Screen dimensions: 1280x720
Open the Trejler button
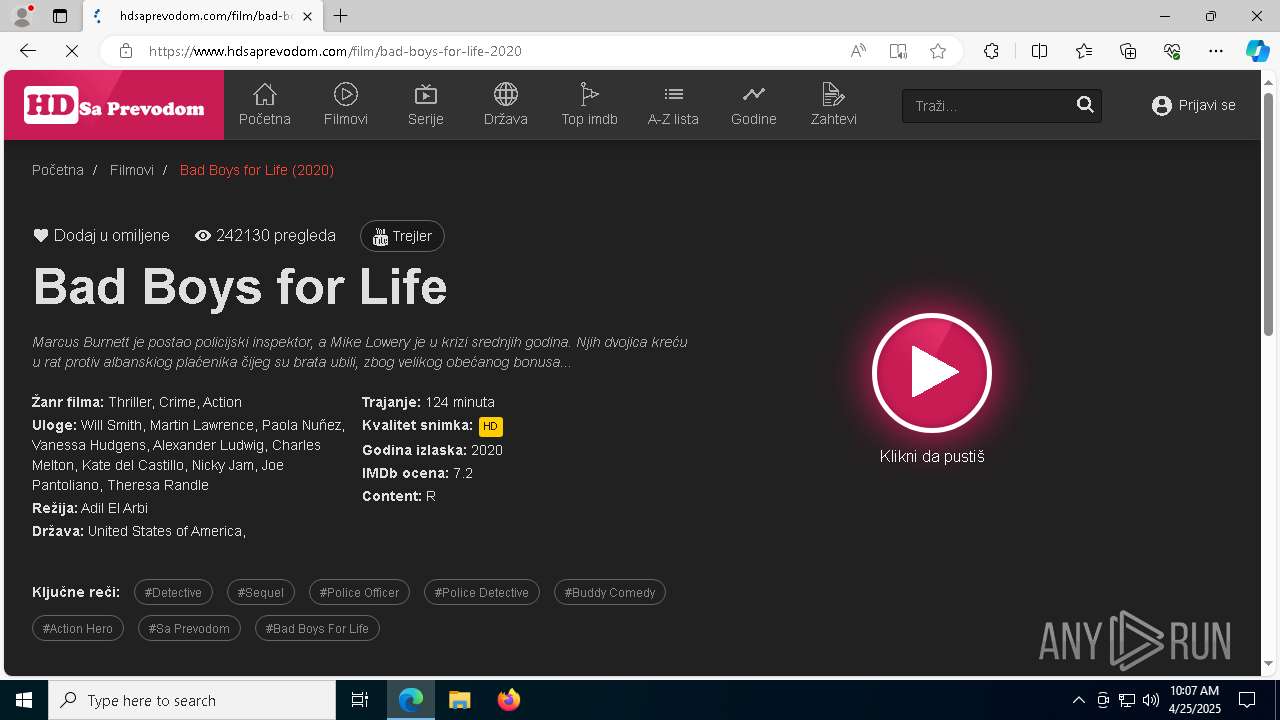402,236
